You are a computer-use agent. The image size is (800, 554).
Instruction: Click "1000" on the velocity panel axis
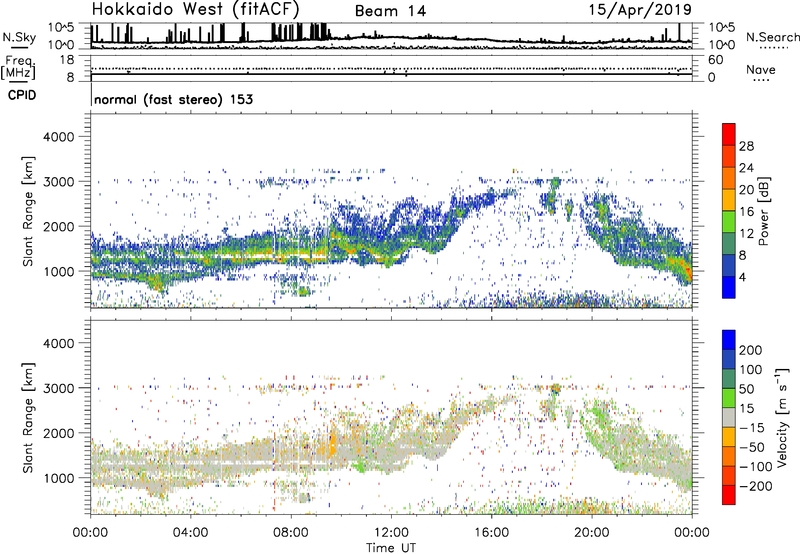pyautogui.click(x=59, y=477)
